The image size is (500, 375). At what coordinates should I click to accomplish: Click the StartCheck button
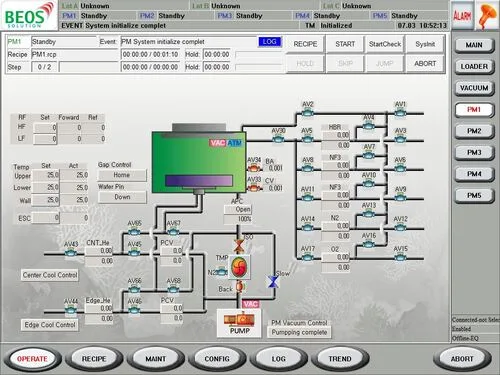pos(385,44)
